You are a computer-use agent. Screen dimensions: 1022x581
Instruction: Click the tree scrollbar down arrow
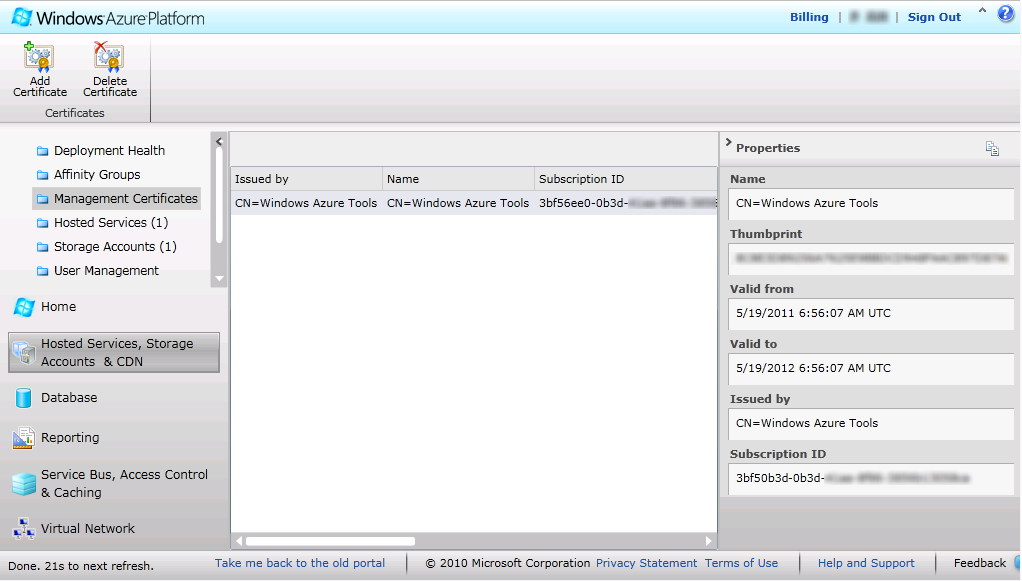point(219,279)
